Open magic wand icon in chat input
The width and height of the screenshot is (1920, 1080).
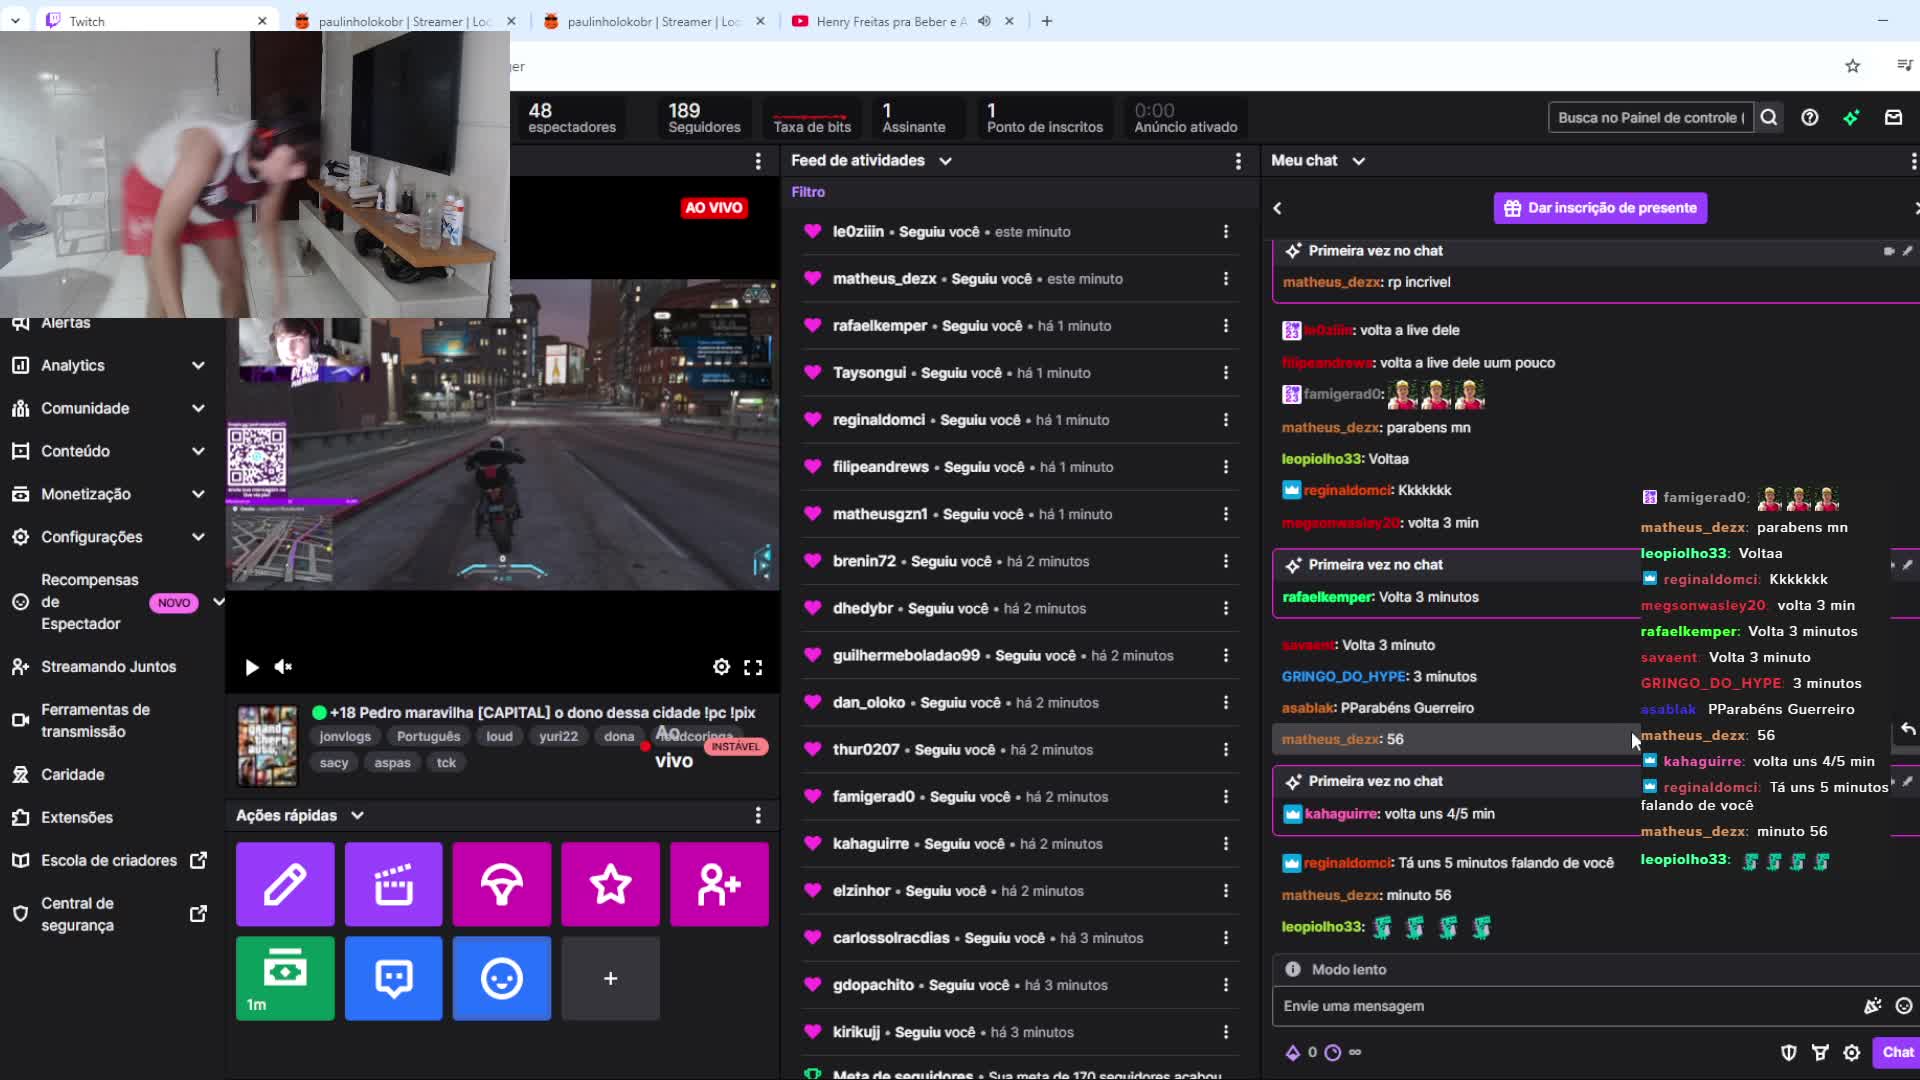[x=1872, y=1006]
